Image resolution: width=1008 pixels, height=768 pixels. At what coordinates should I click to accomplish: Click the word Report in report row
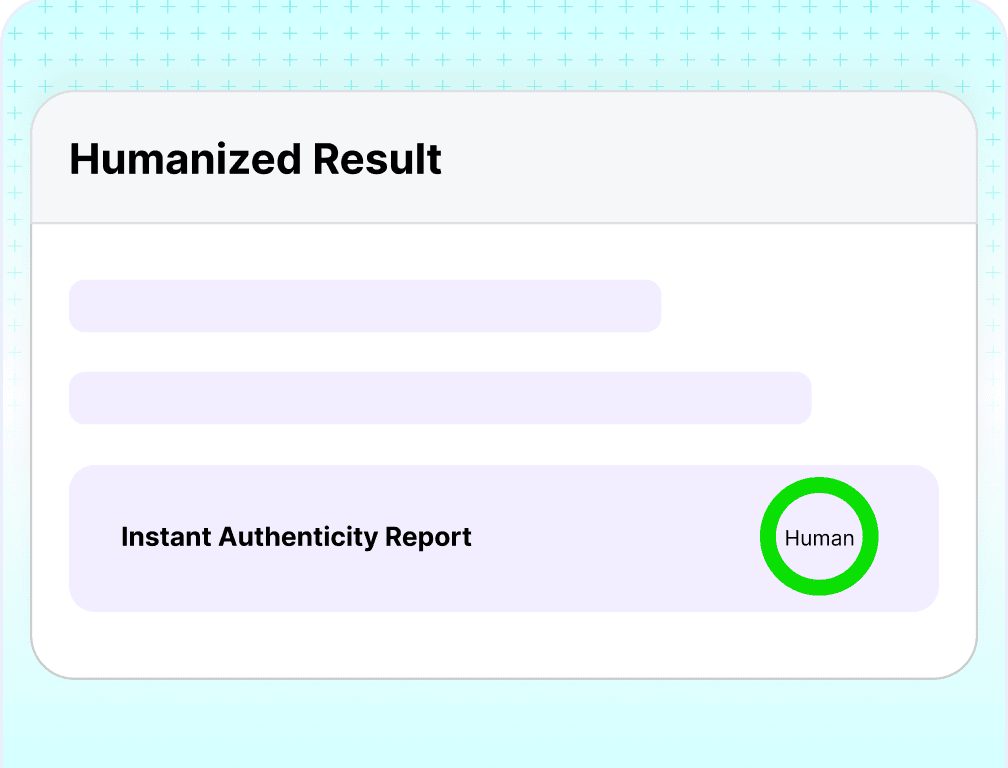coord(428,537)
